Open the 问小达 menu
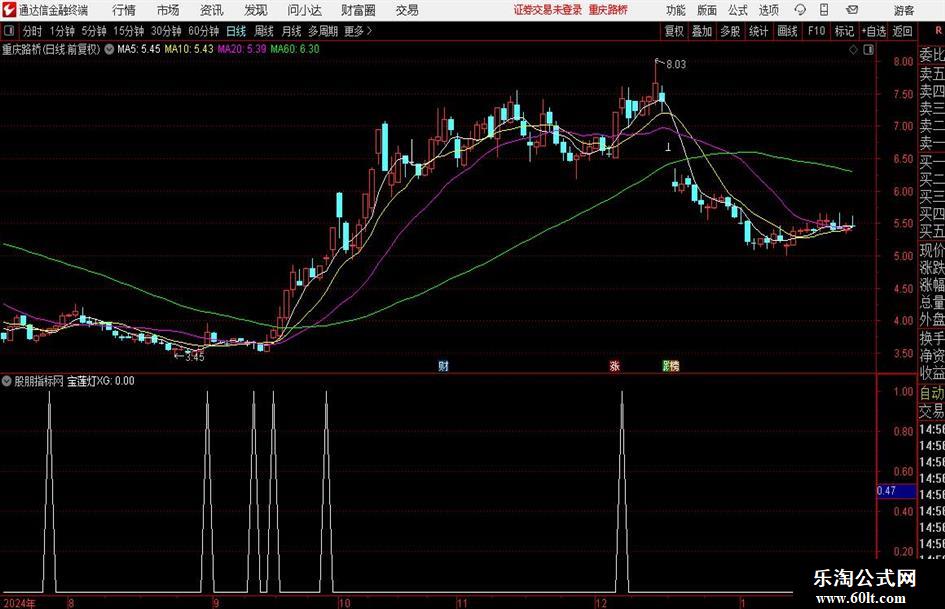The height and width of the screenshot is (609, 945). [304, 10]
